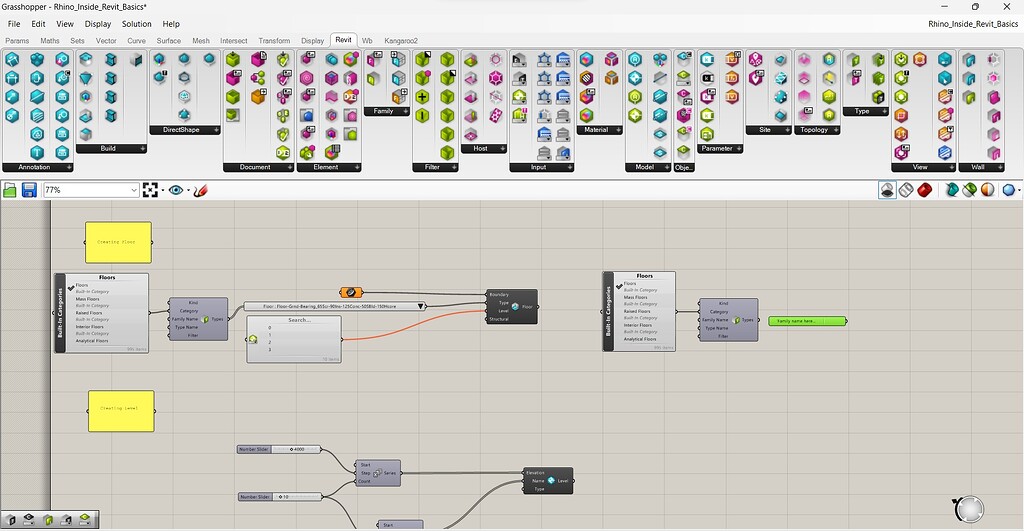Click last icon in bottom-left markov widget

85,520
